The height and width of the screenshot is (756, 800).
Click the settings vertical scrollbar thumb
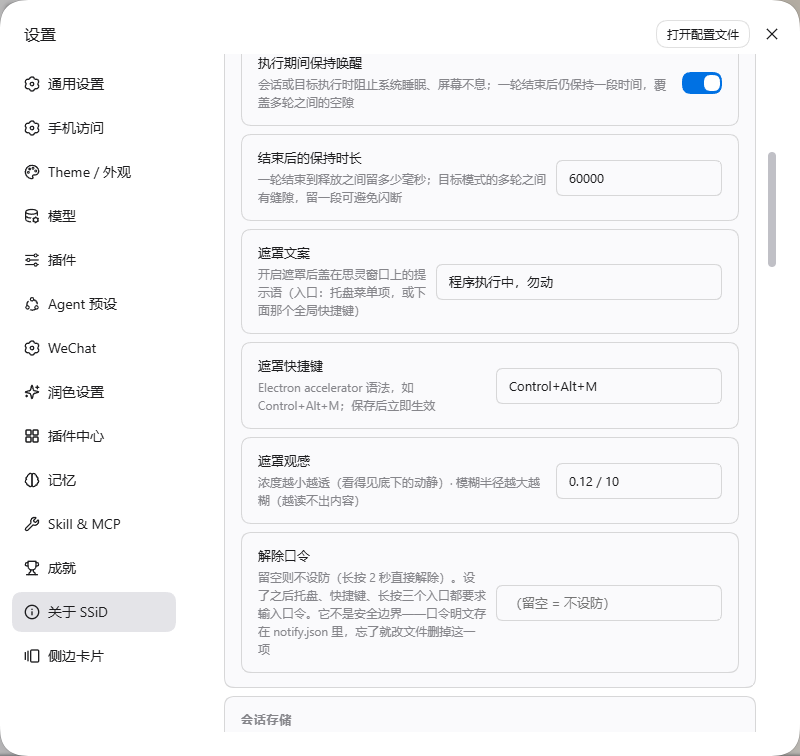[772, 209]
